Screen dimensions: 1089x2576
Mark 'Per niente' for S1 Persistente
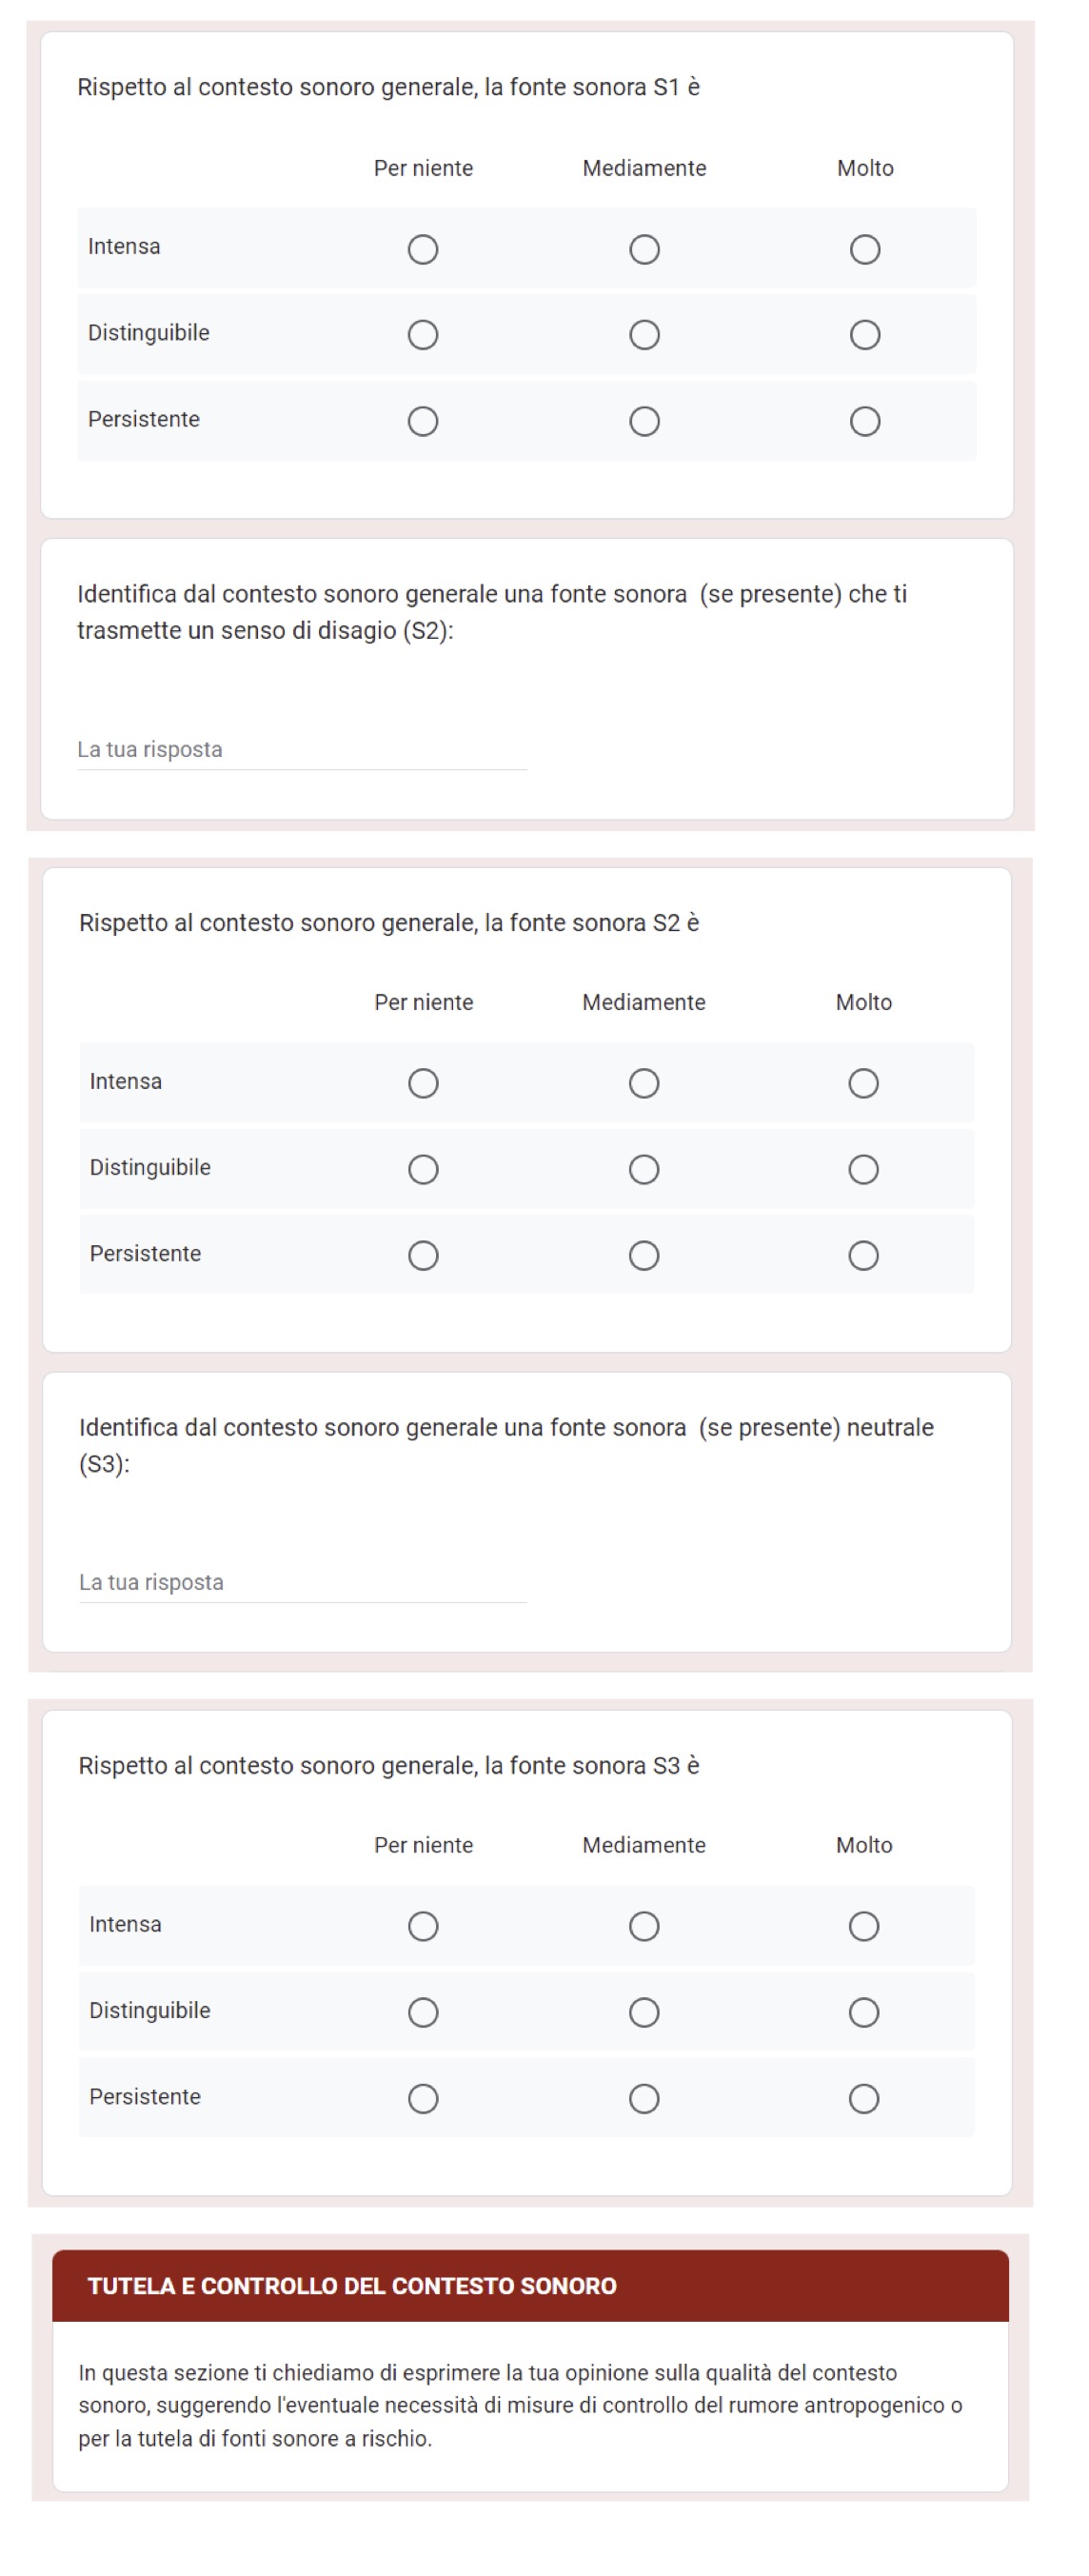coord(423,421)
